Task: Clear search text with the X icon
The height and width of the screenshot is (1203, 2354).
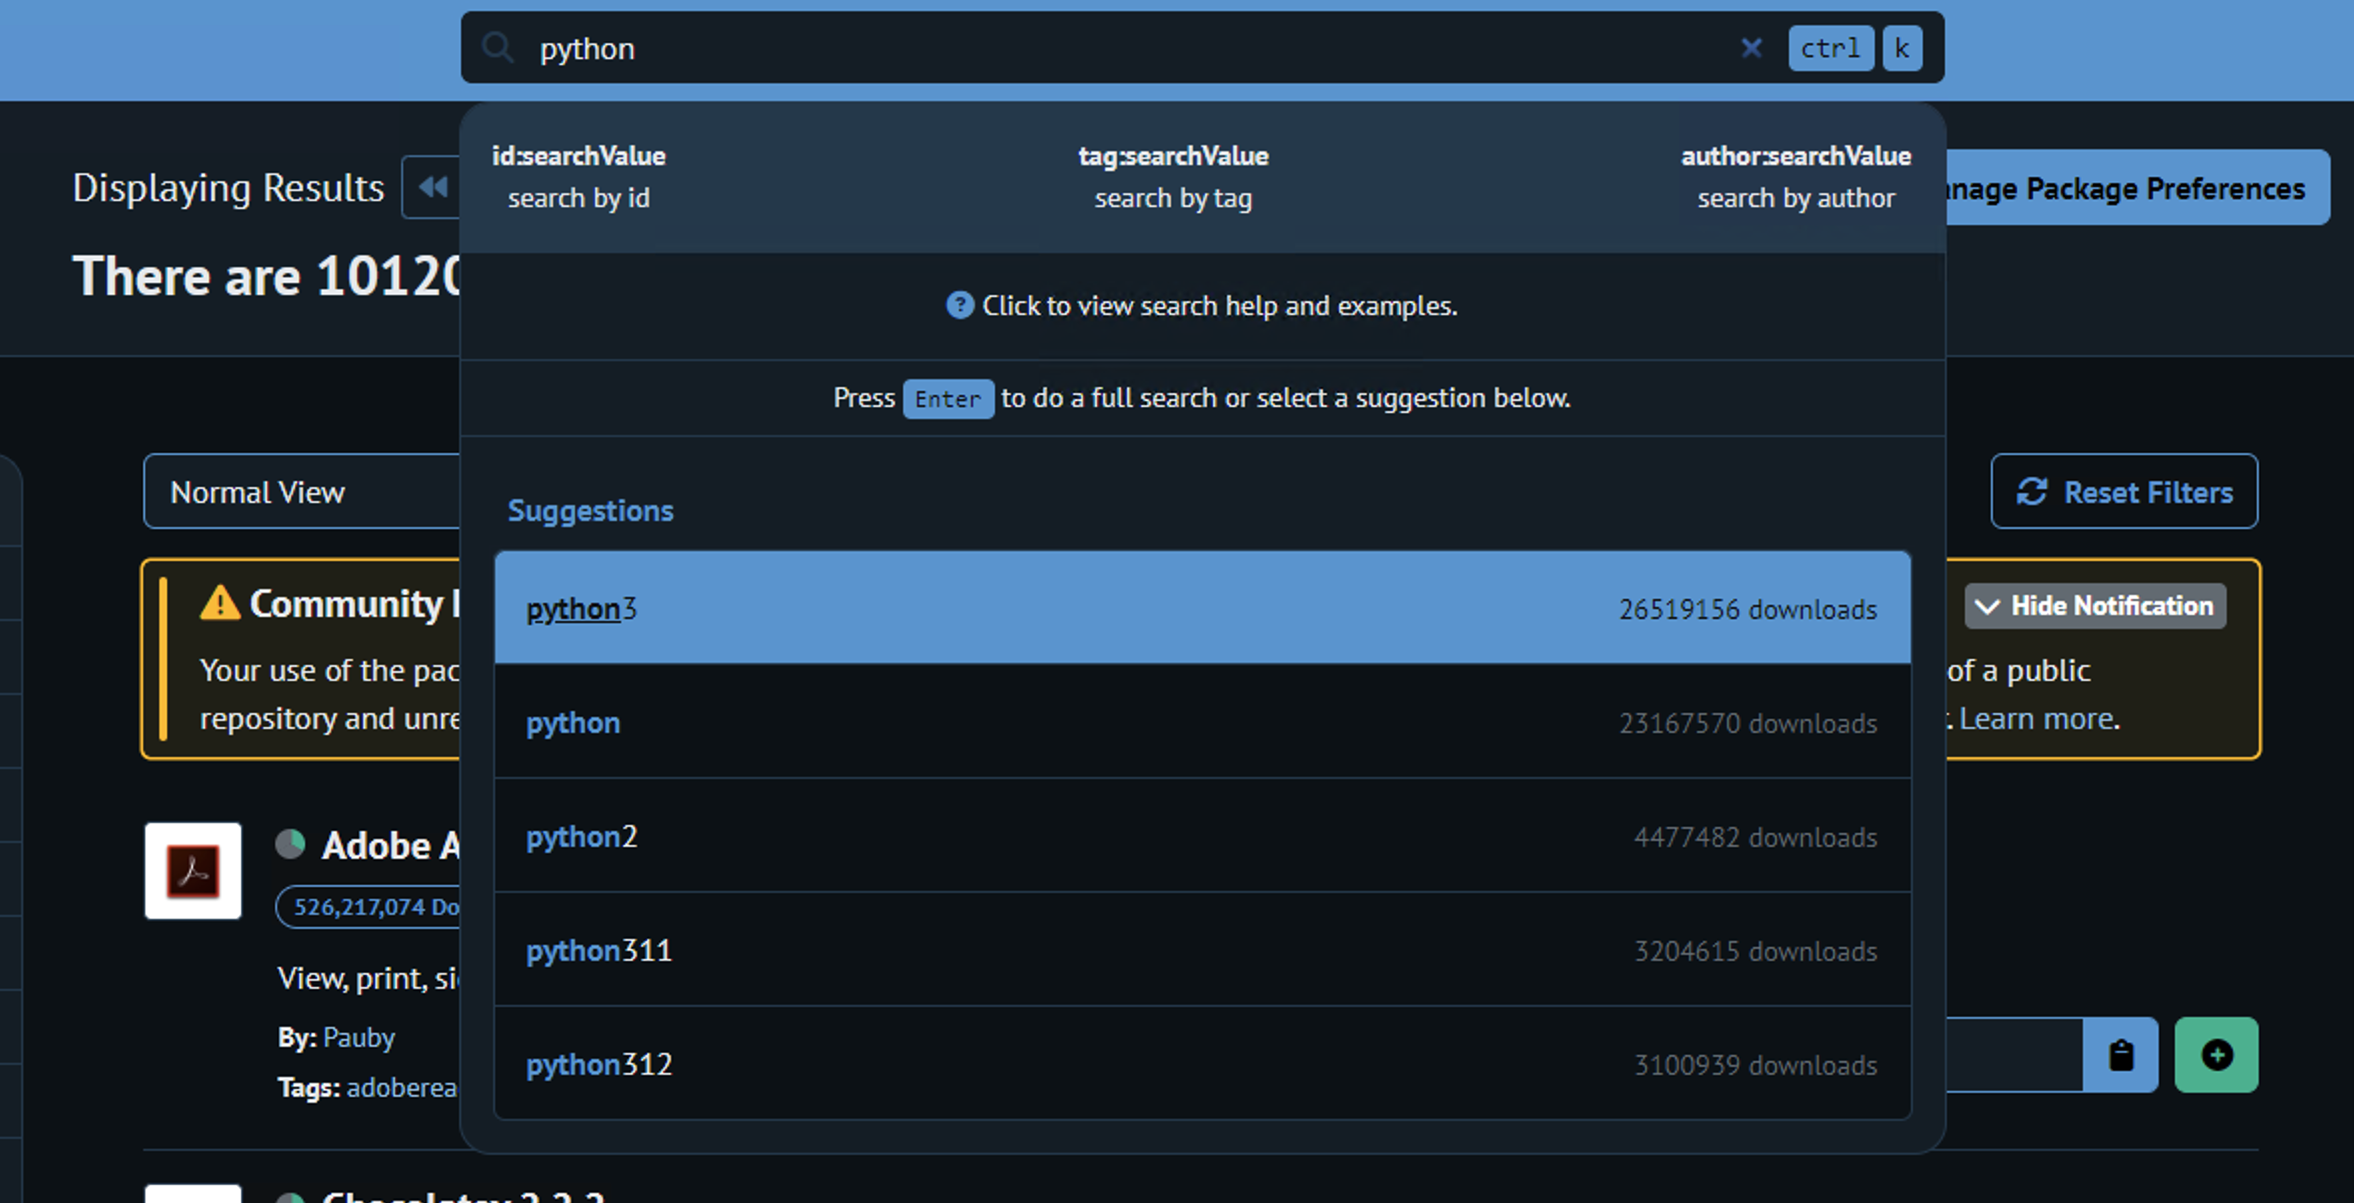Action: 1751,47
